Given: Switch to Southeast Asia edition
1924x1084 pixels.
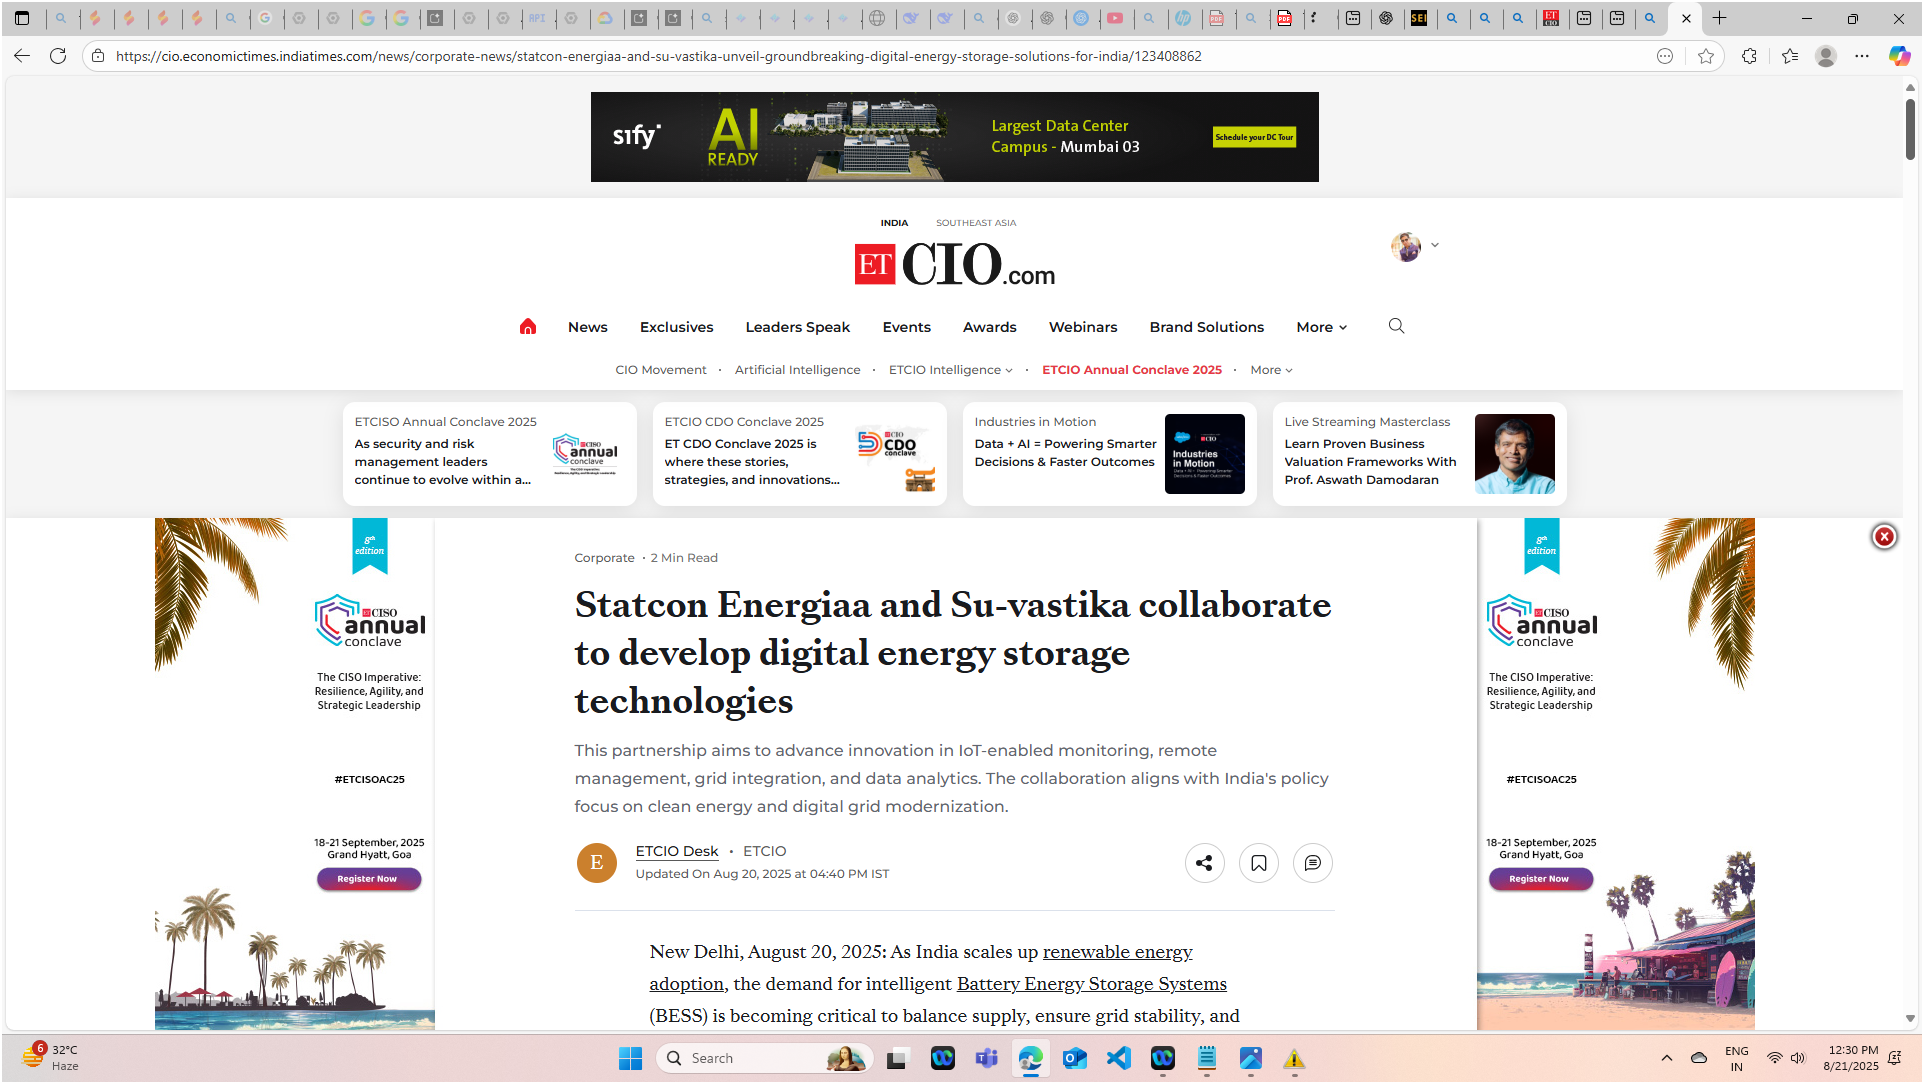Looking at the screenshot, I should 976,223.
